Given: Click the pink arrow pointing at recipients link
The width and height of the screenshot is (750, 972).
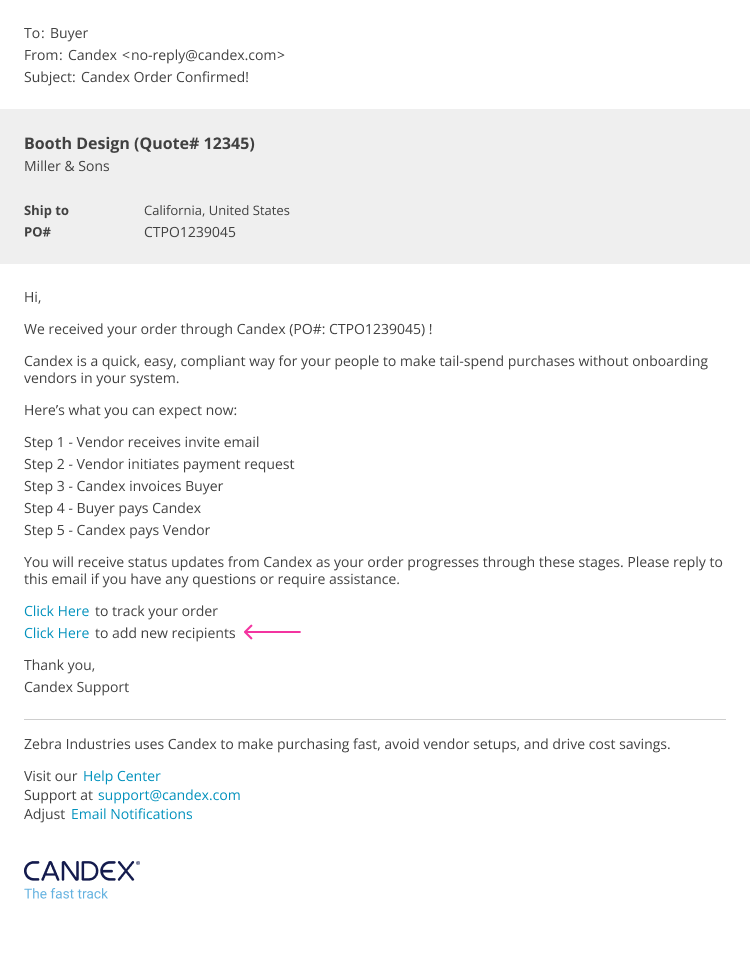Looking at the screenshot, I should 272,632.
